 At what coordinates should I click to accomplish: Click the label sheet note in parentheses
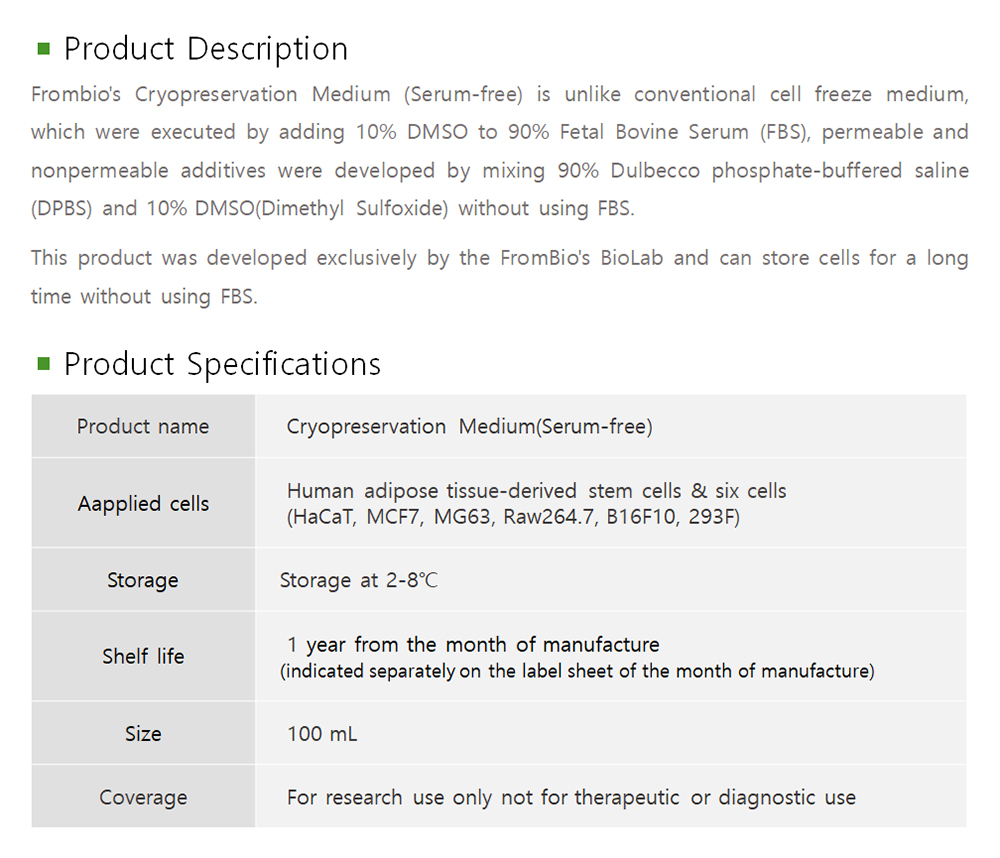[577, 671]
